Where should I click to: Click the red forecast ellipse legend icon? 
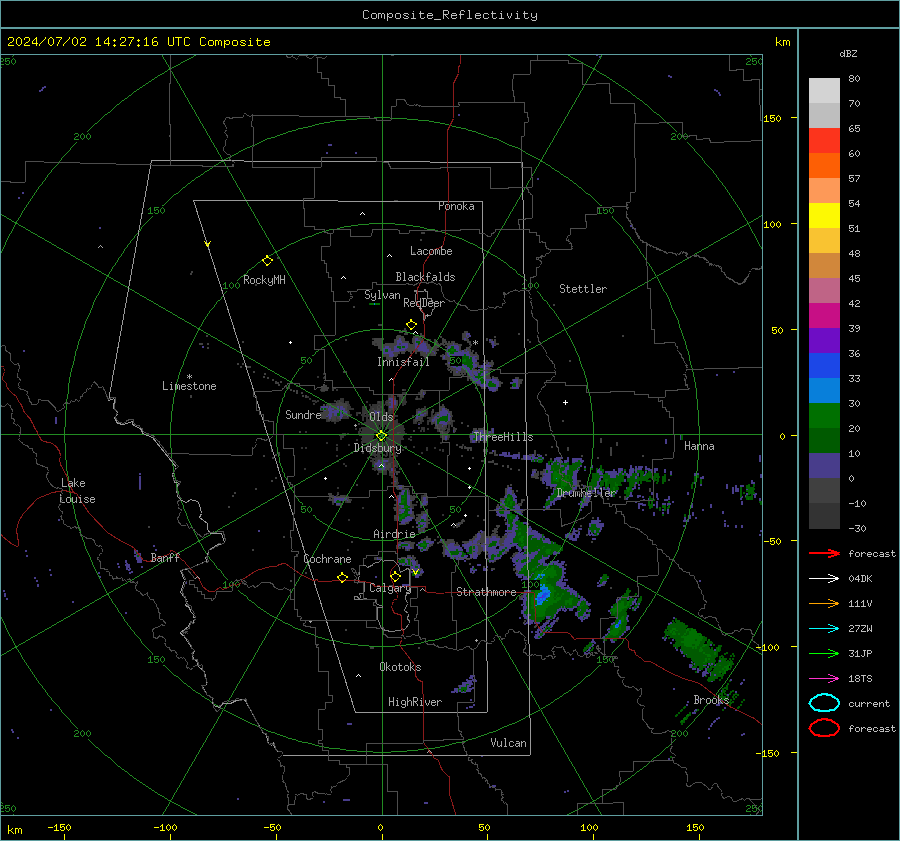824,728
